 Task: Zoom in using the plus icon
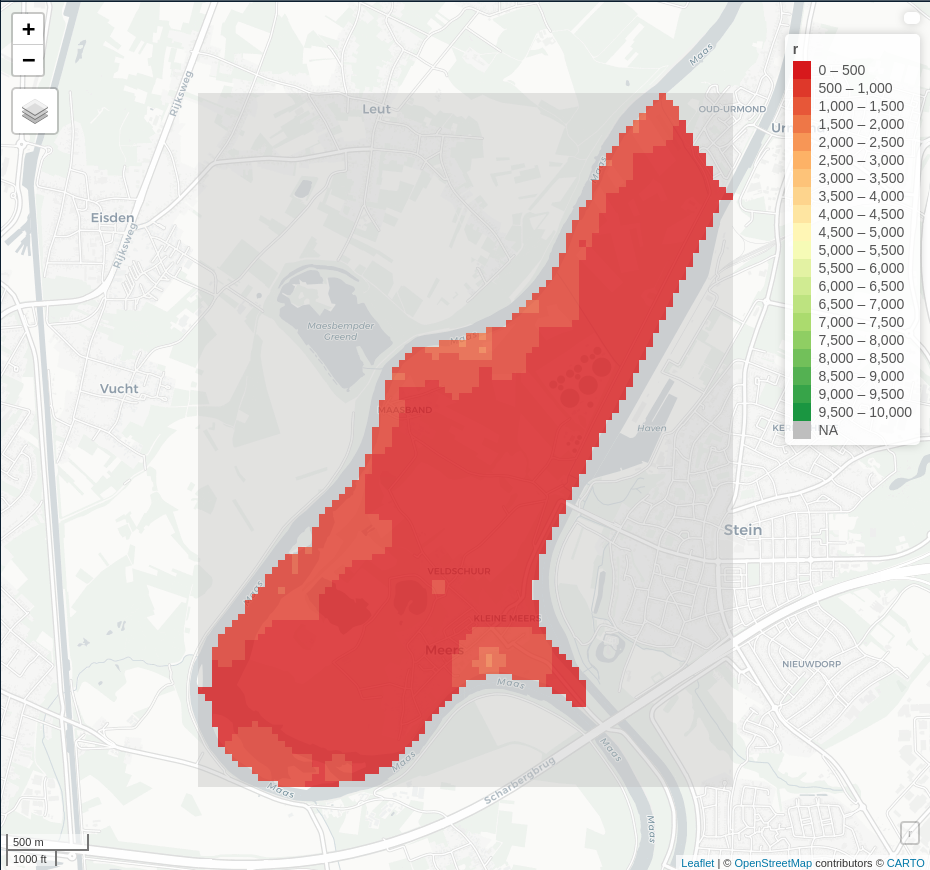27,29
